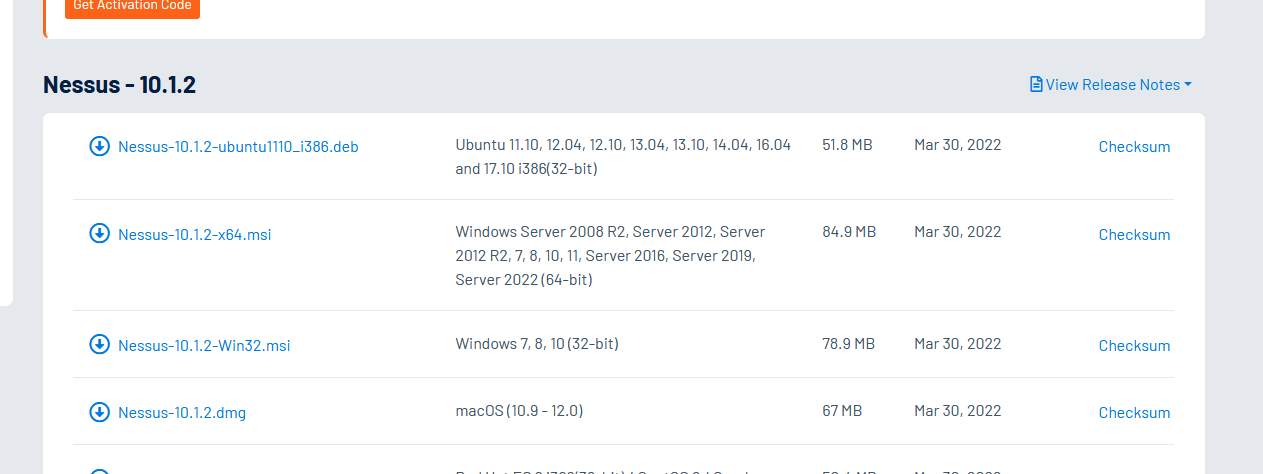Image resolution: width=1263 pixels, height=474 pixels.
Task: Expand the View Release Notes dropdown arrow
Action: (1188, 85)
